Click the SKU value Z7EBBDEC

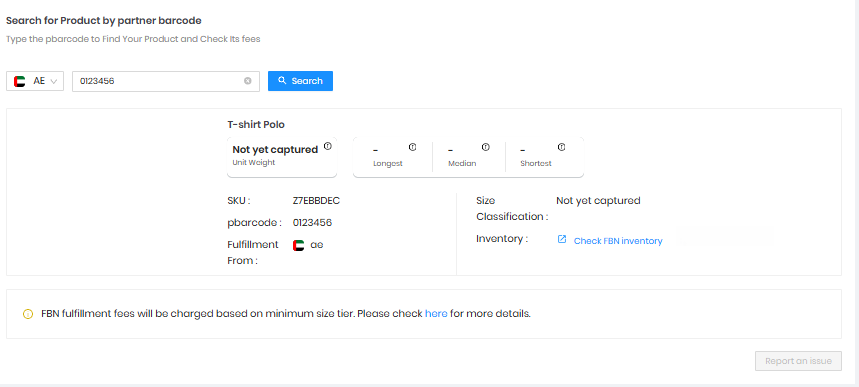[x=316, y=201]
